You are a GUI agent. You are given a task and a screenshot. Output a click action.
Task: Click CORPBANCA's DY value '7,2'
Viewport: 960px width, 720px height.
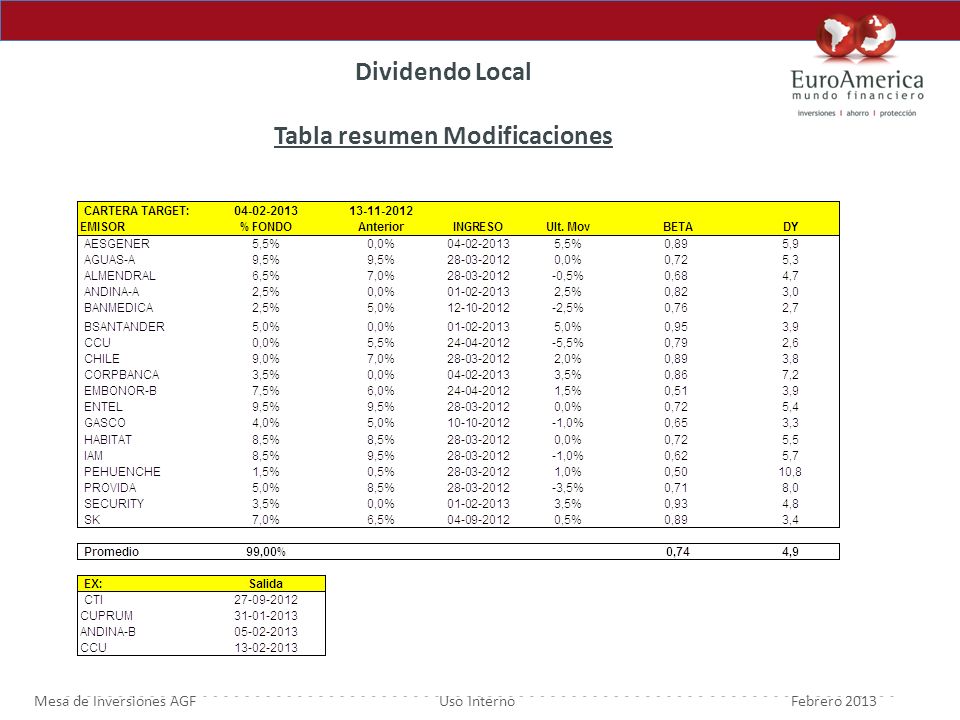click(790, 374)
